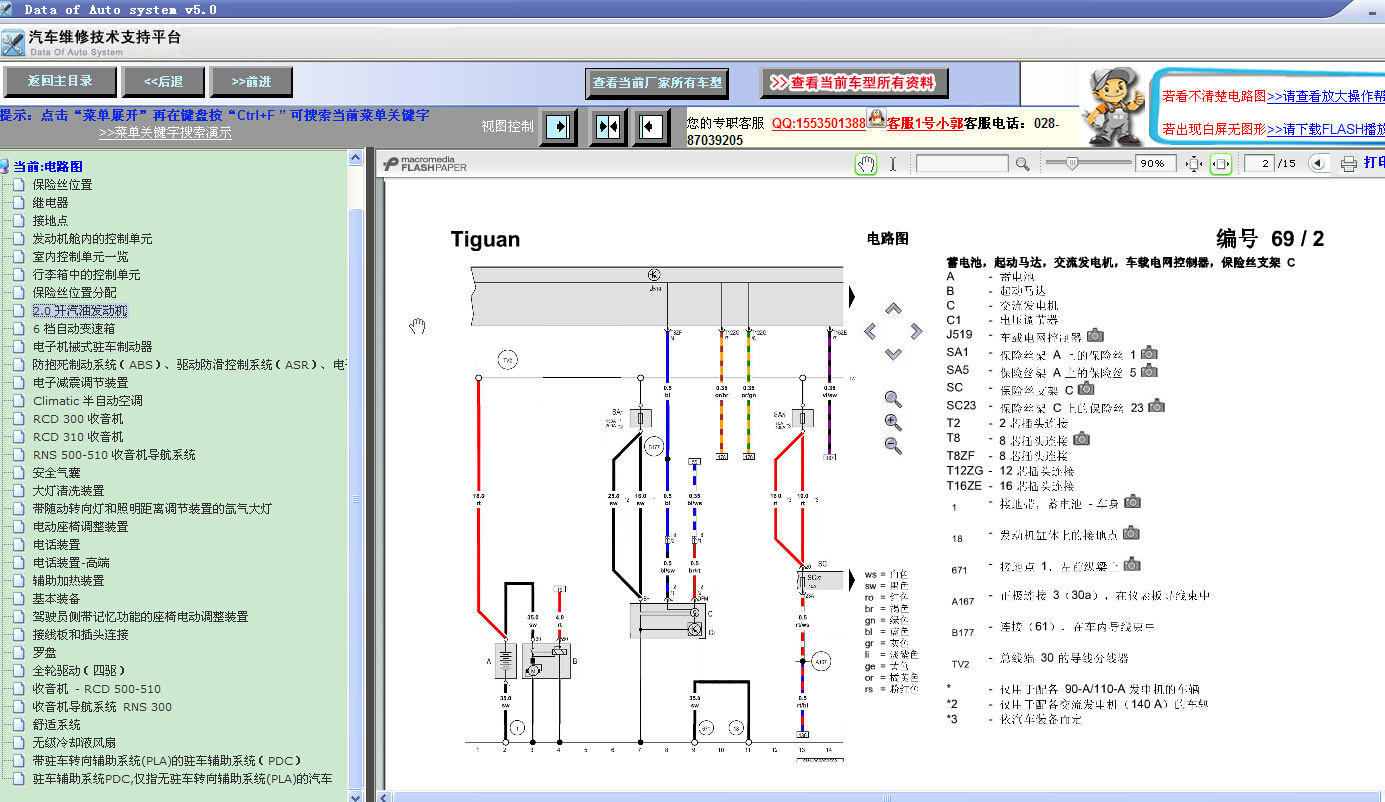This screenshot has width=1385, height=802.
Task: Click the up navigation arrow on the diagram
Action: point(894,308)
